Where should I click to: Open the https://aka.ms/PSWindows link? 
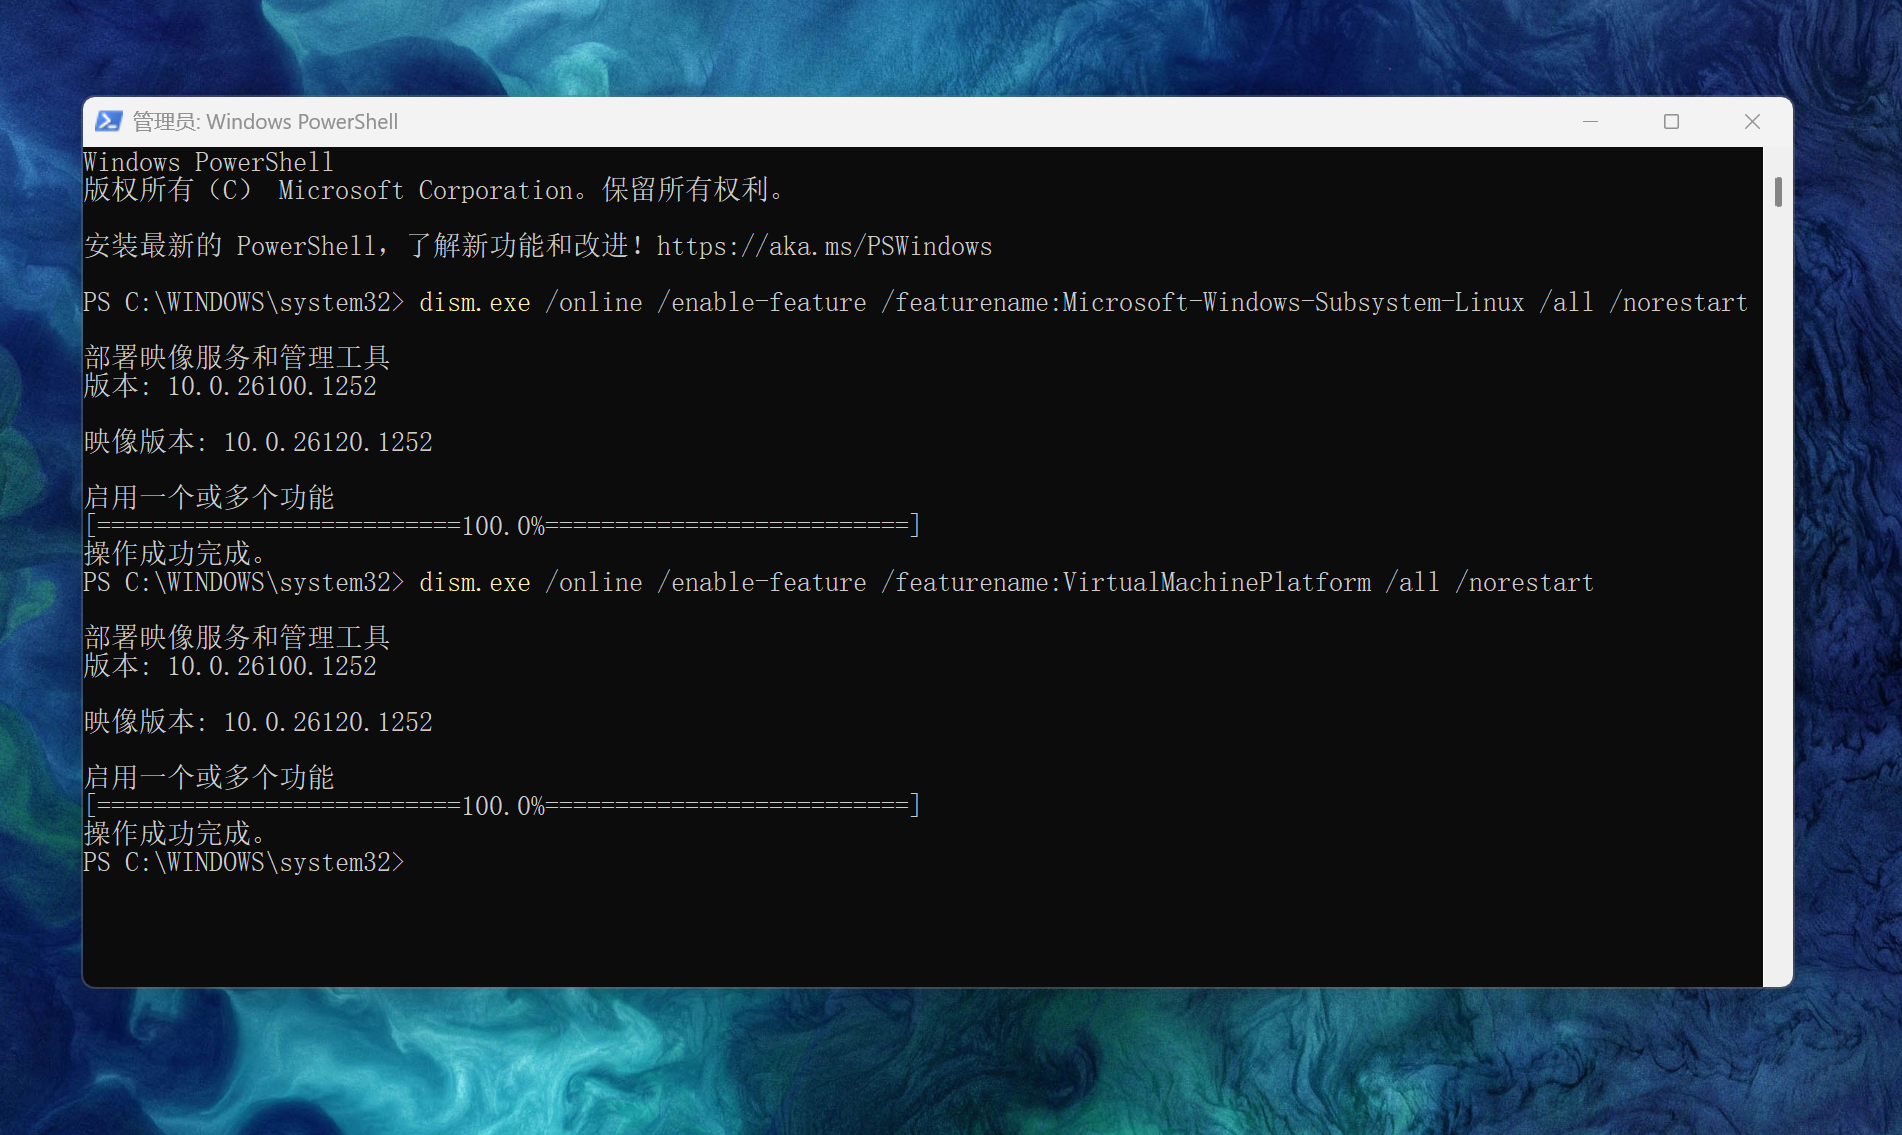coord(824,246)
